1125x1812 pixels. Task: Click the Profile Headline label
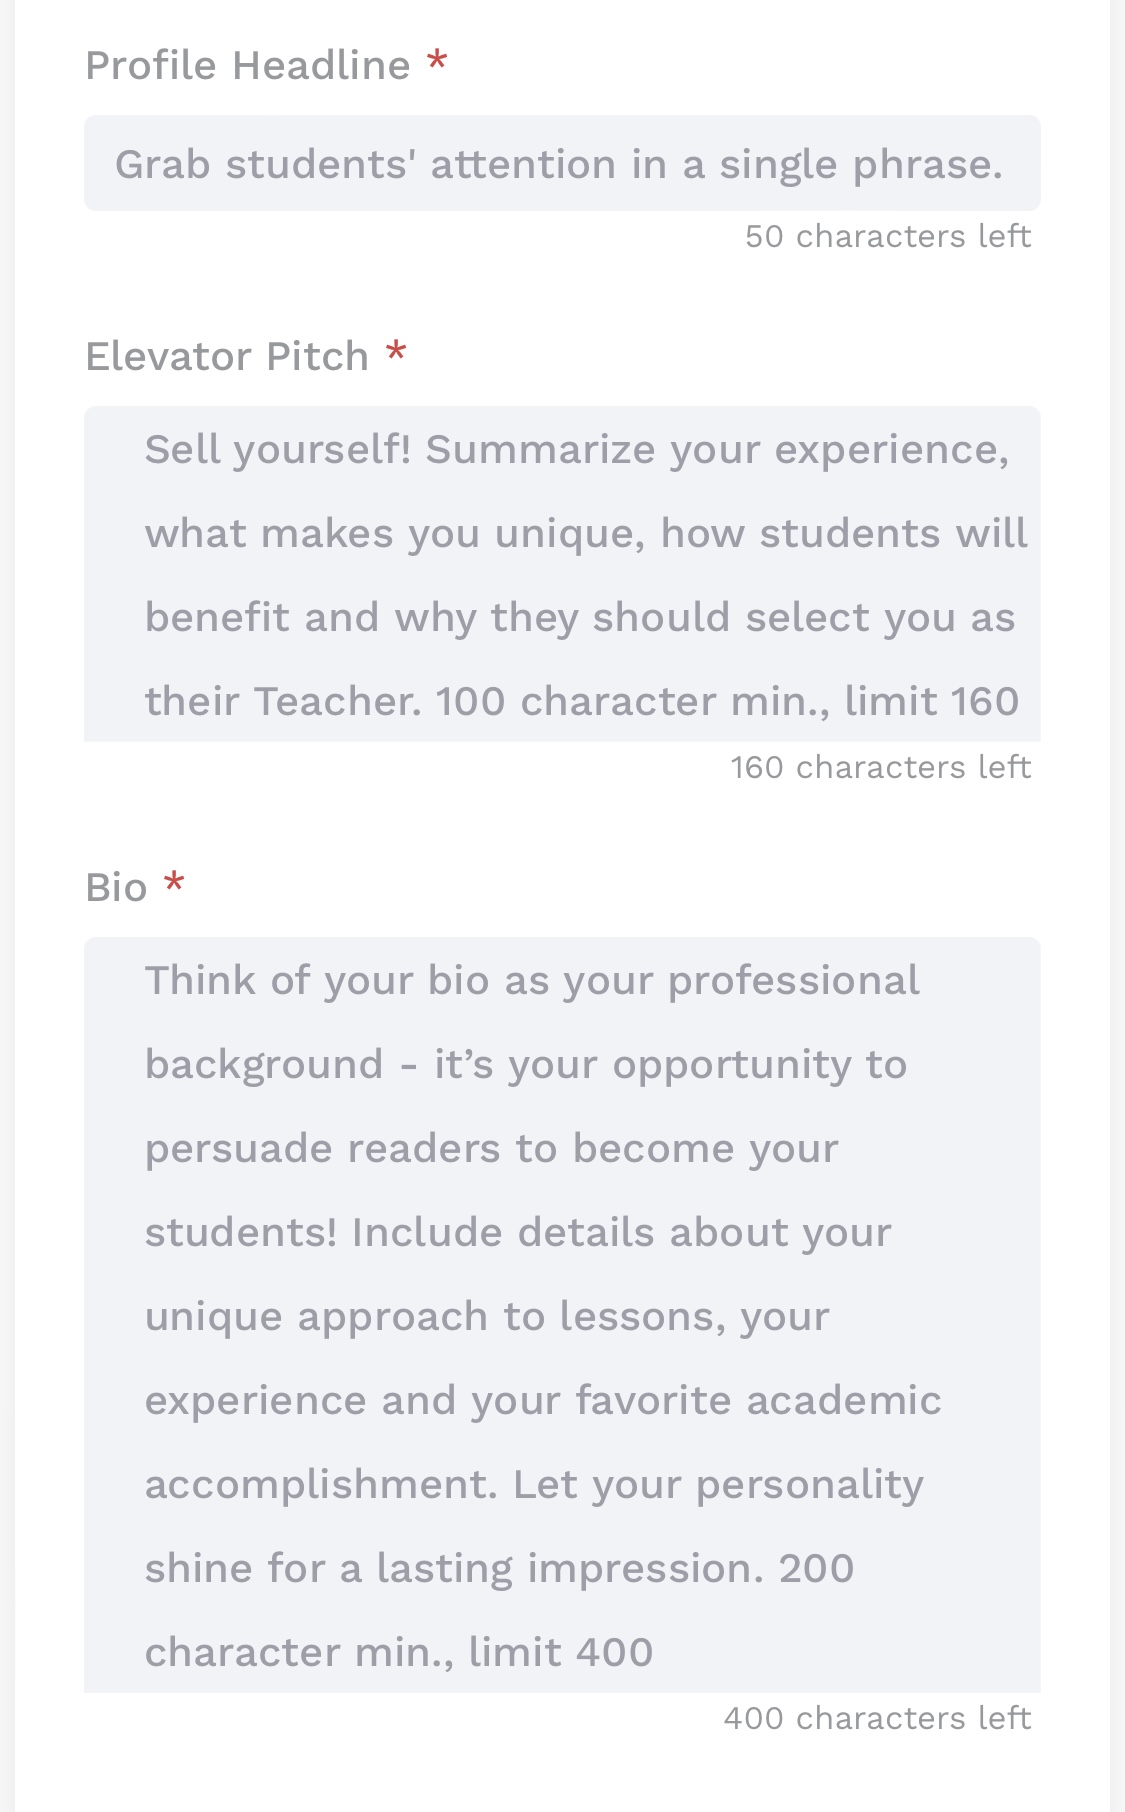(x=248, y=66)
